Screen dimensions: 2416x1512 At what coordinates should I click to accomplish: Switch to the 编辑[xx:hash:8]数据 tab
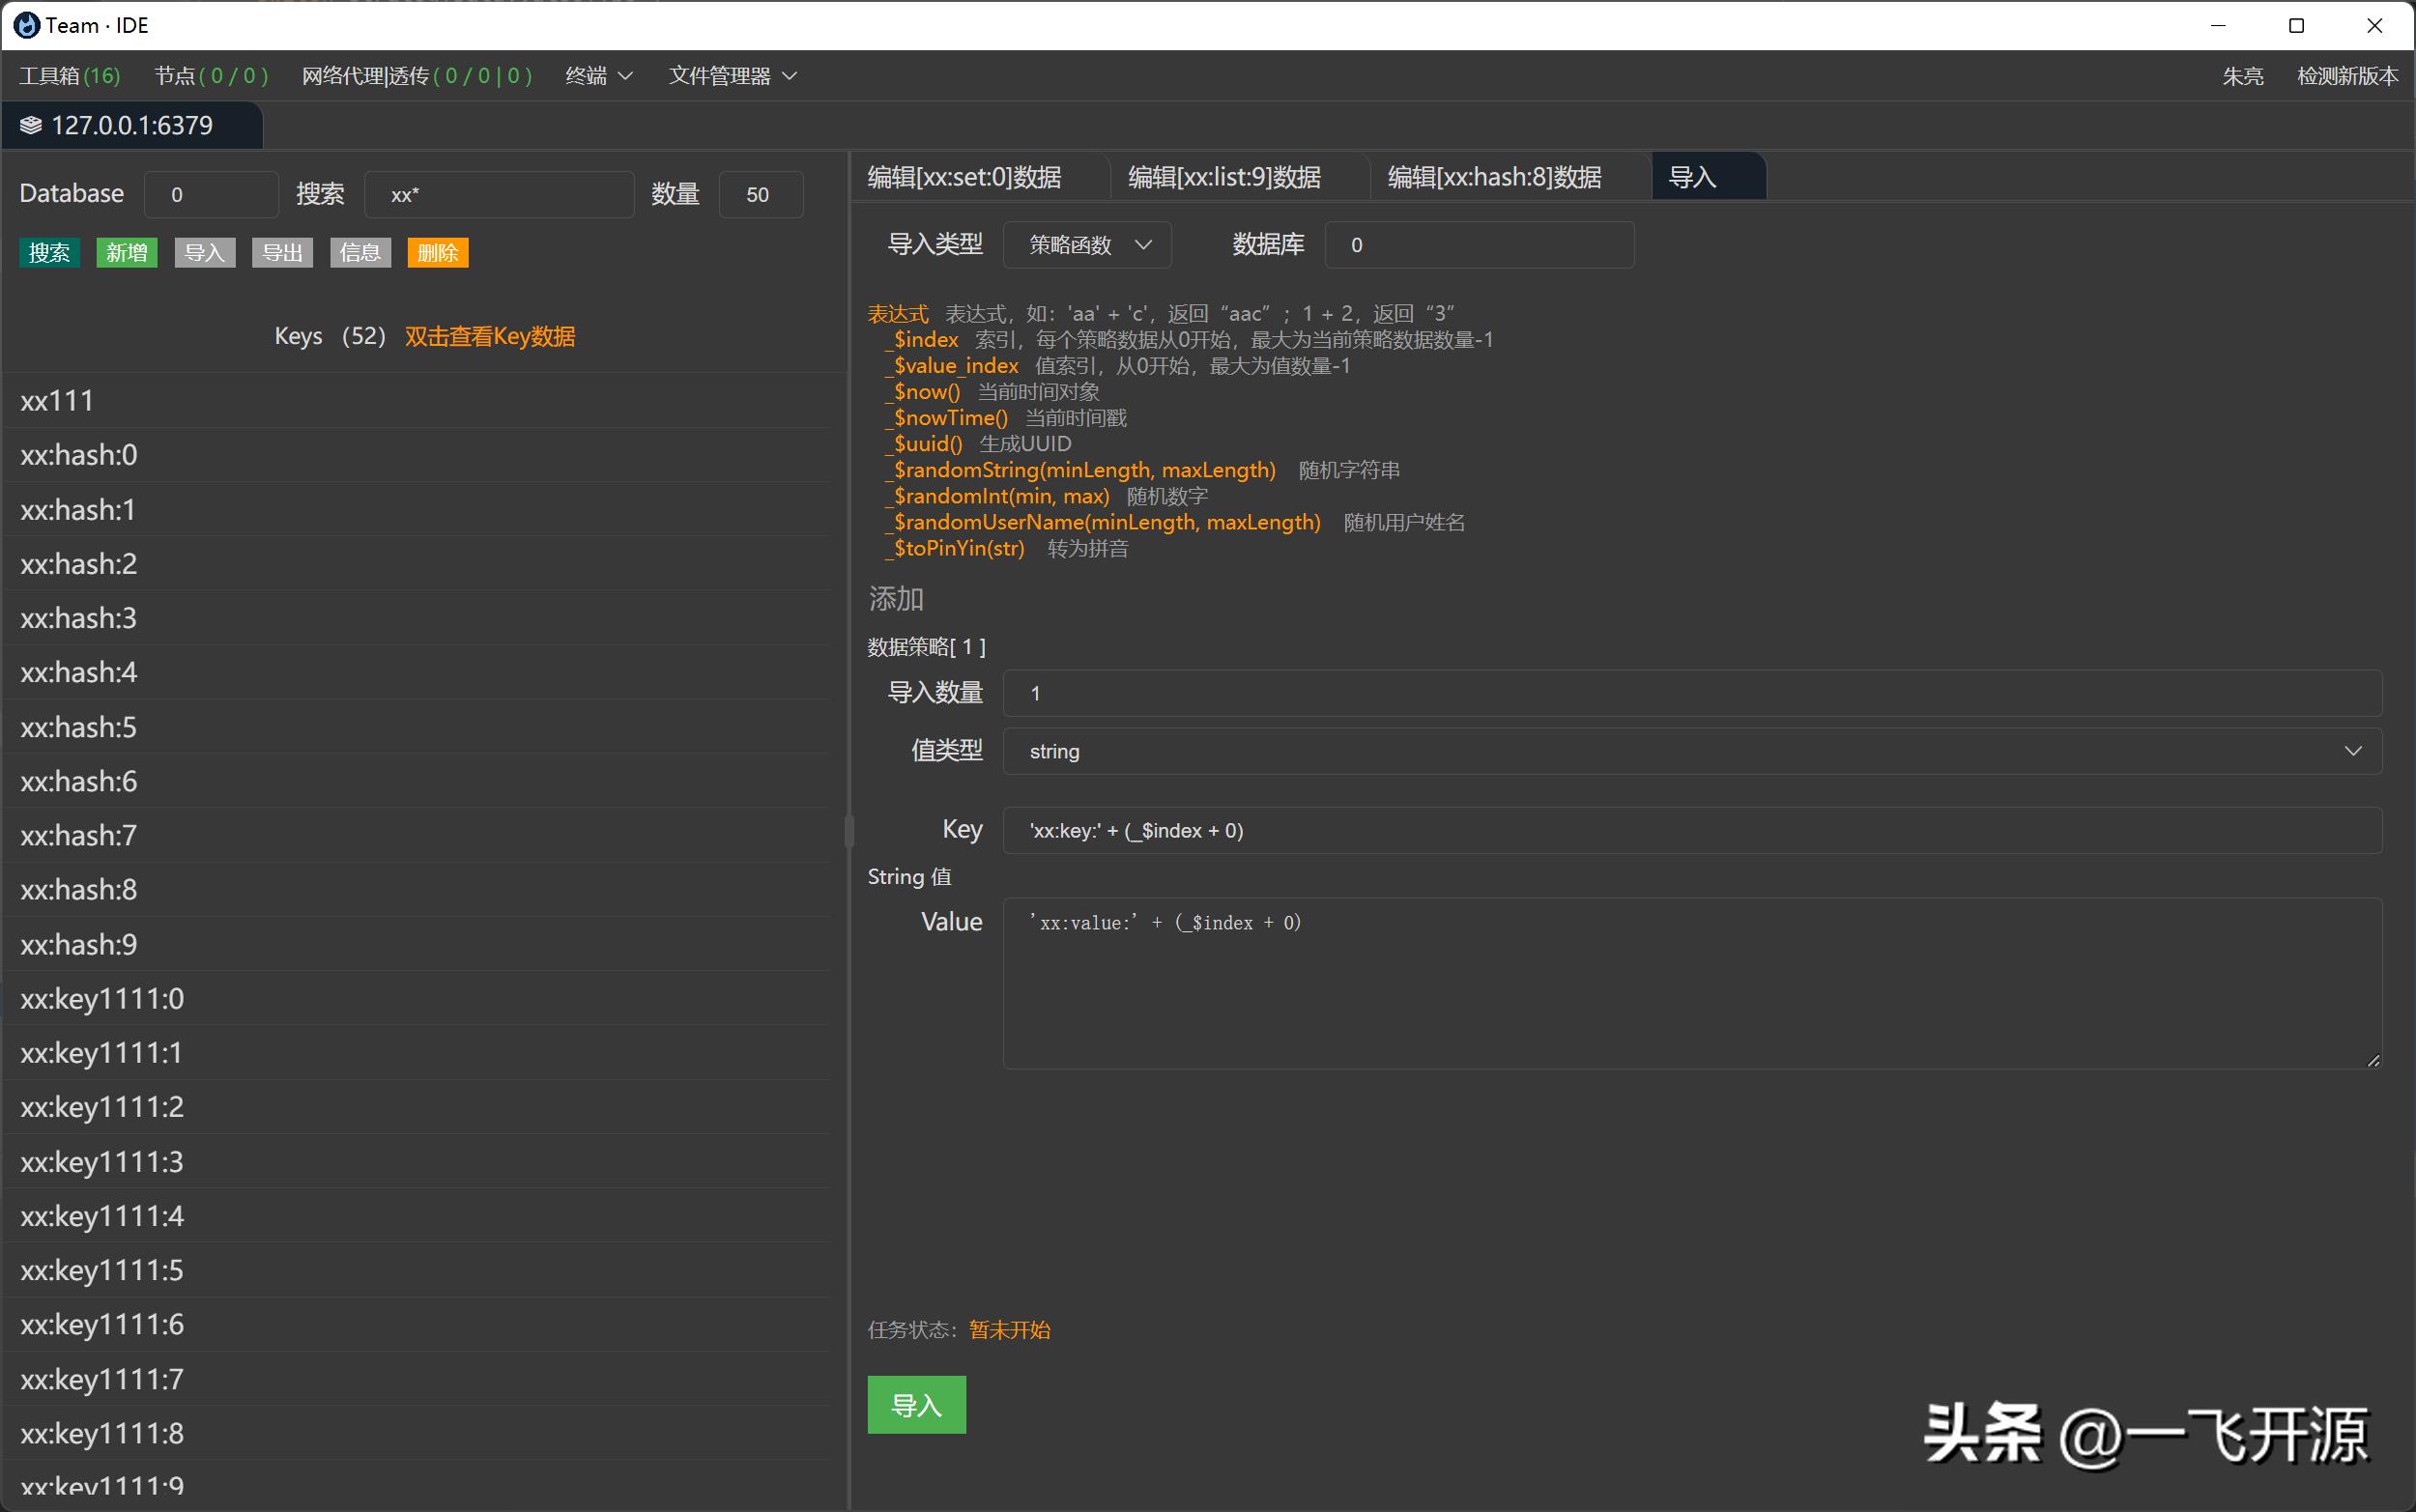tap(1493, 176)
